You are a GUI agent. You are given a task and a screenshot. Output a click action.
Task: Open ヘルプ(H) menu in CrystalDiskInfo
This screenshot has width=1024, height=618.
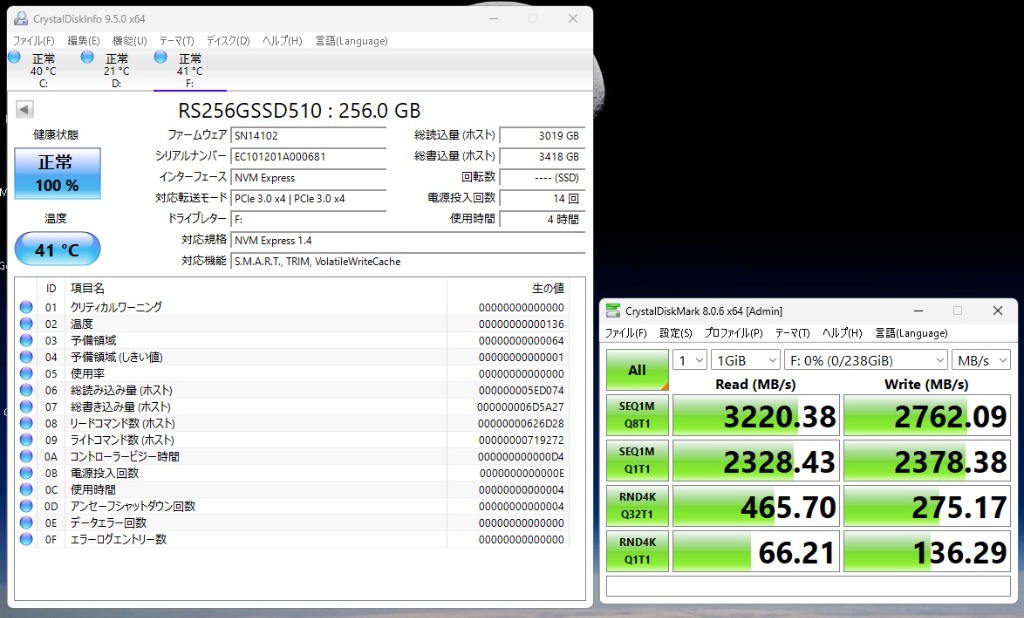(282, 41)
